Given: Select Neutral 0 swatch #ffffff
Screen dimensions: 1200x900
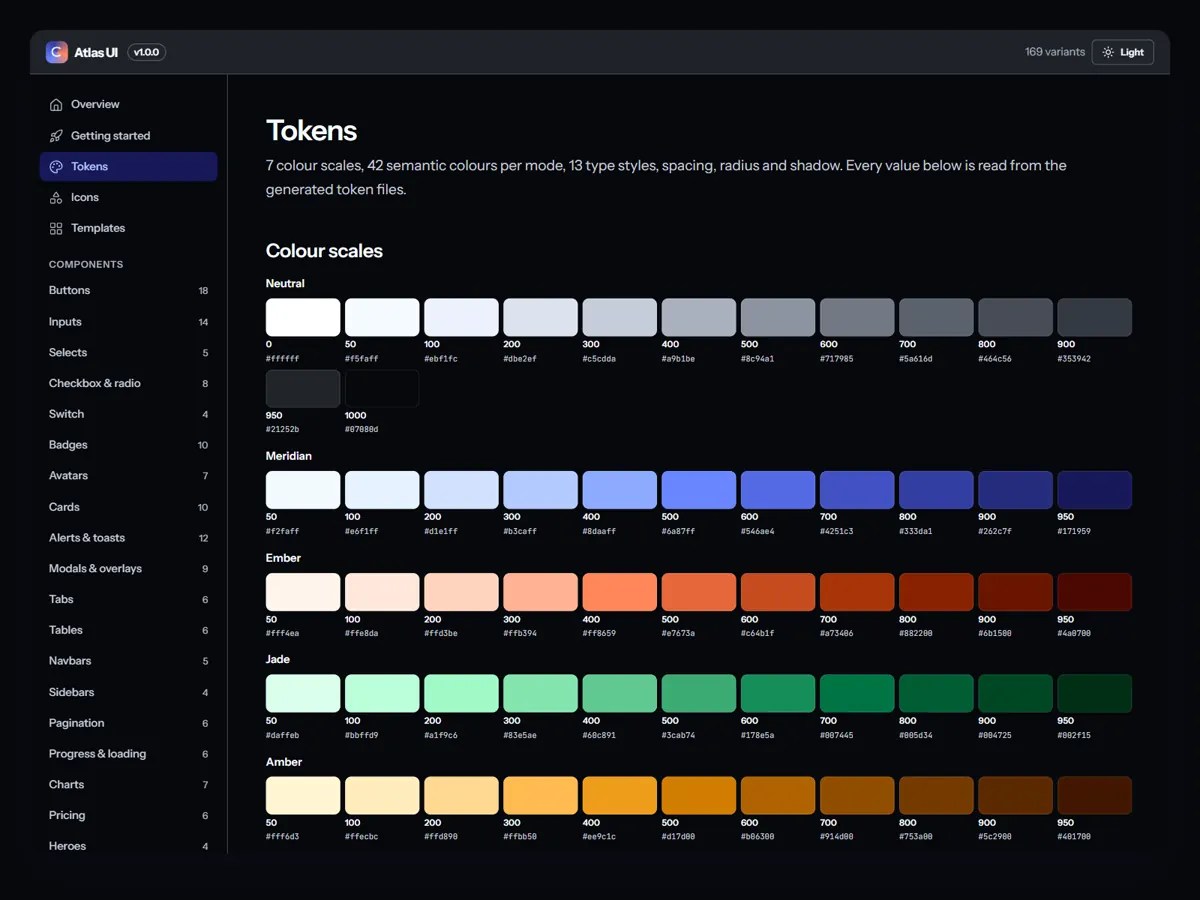Looking at the screenshot, I should pos(303,317).
